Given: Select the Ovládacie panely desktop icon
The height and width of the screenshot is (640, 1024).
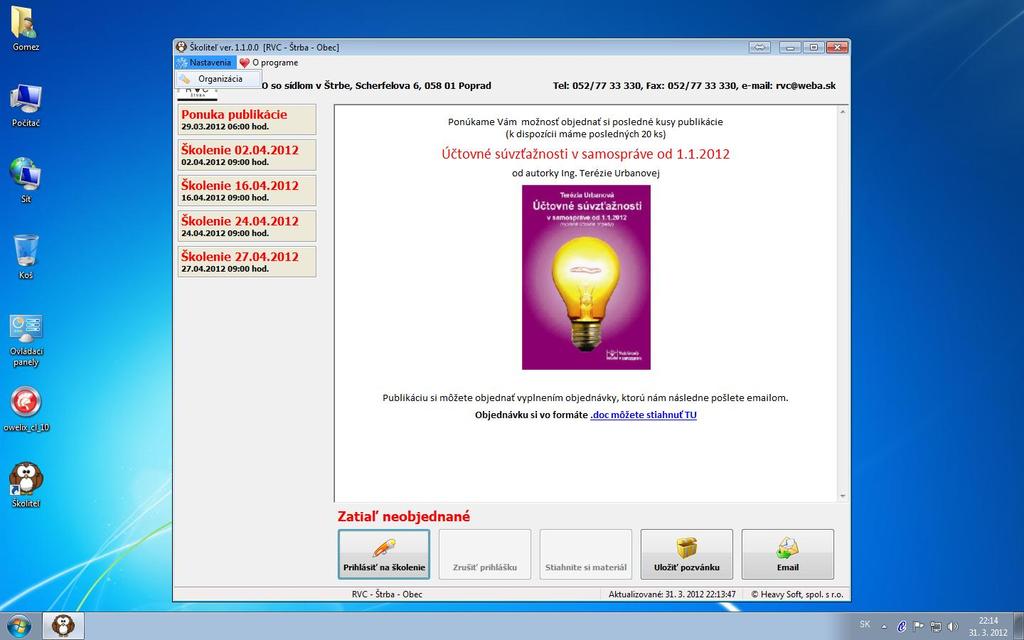Looking at the screenshot, I should (25, 340).
